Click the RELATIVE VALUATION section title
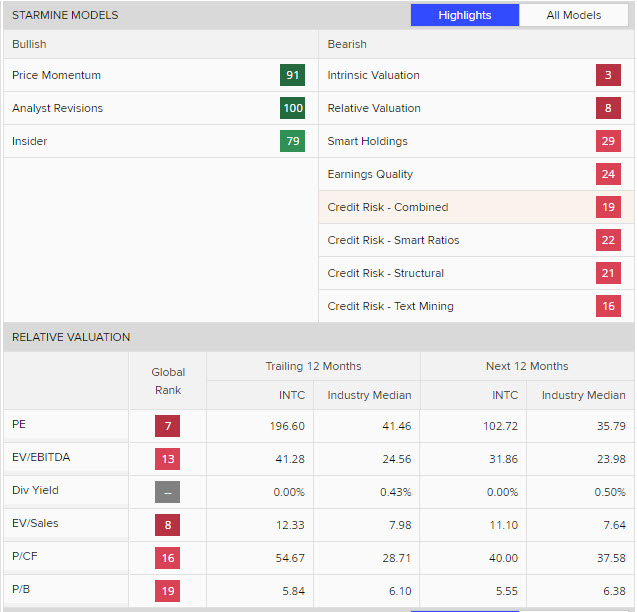The image size is (637, 612). (71, 337)
